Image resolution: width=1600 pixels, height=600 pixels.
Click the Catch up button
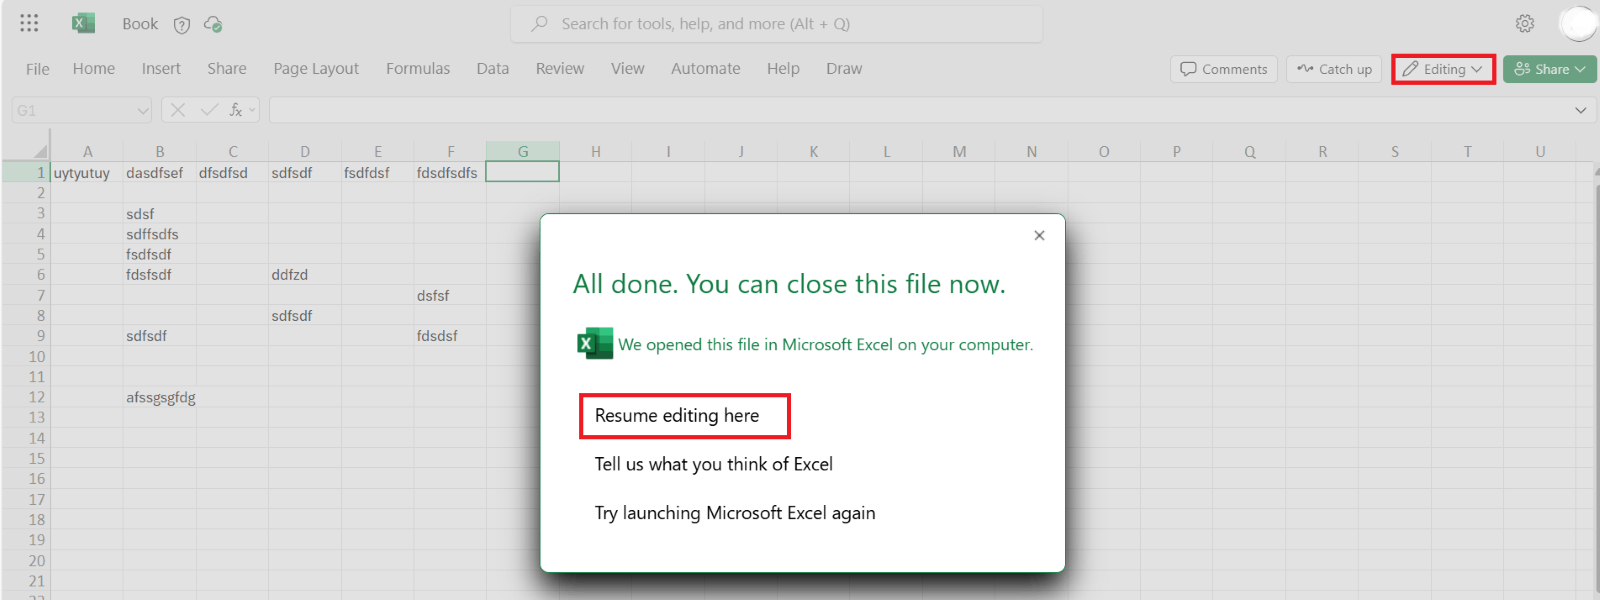tap(1335, 69)
